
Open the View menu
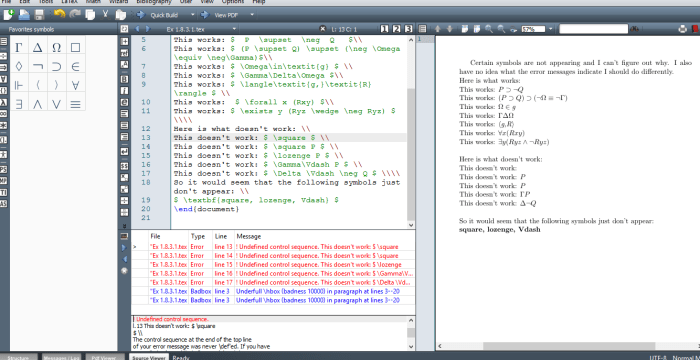point(207,2)
